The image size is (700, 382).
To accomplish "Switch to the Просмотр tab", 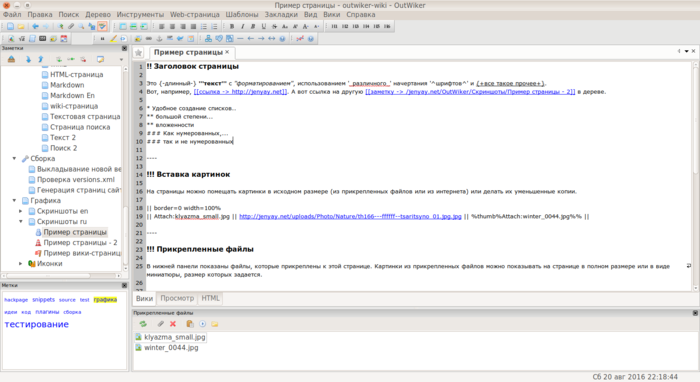I will coord(177,298).
